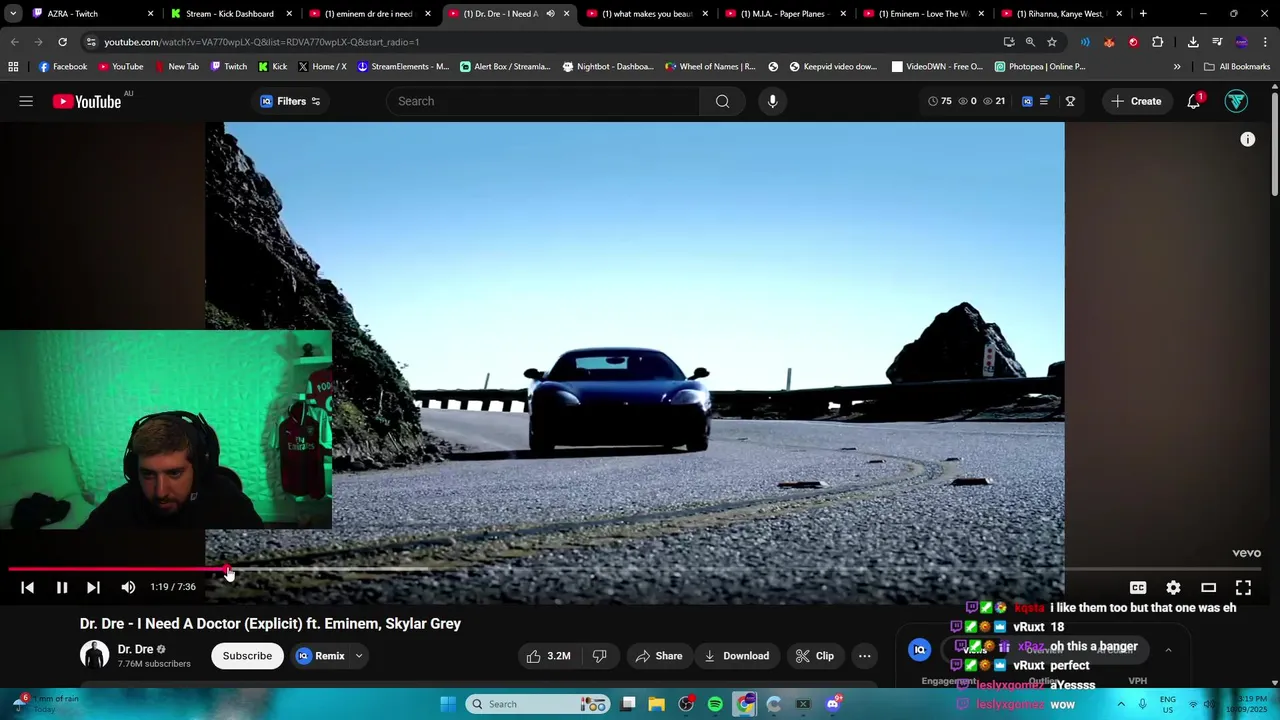Screen dimensions: 1280x720
Task: Share the video
Action: click(x=659, y=656)
